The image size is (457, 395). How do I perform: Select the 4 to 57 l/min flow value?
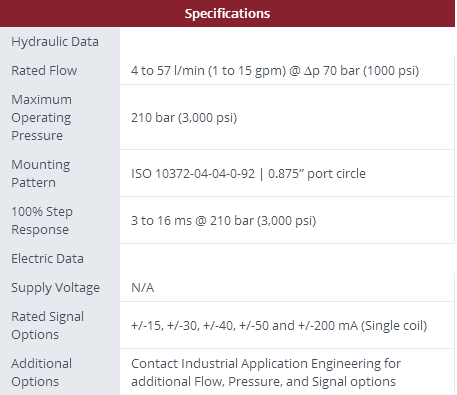[x=275, y=71]
